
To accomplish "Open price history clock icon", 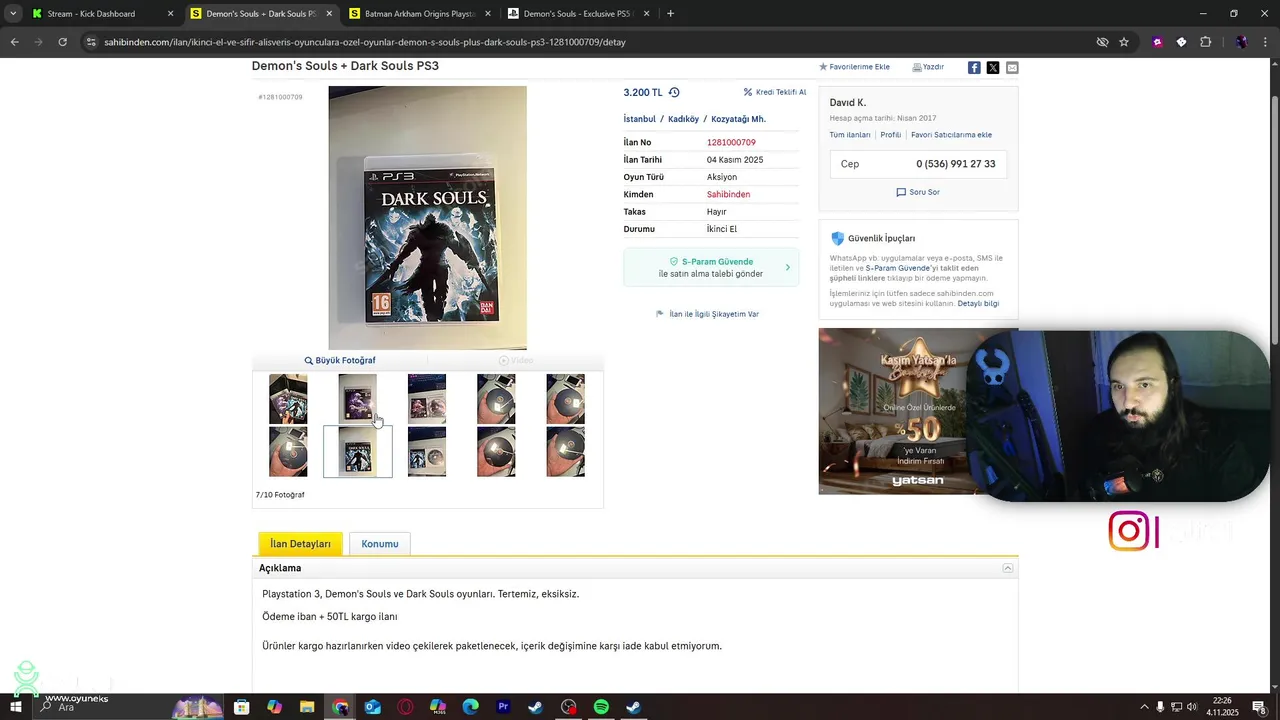I will 674,92.
